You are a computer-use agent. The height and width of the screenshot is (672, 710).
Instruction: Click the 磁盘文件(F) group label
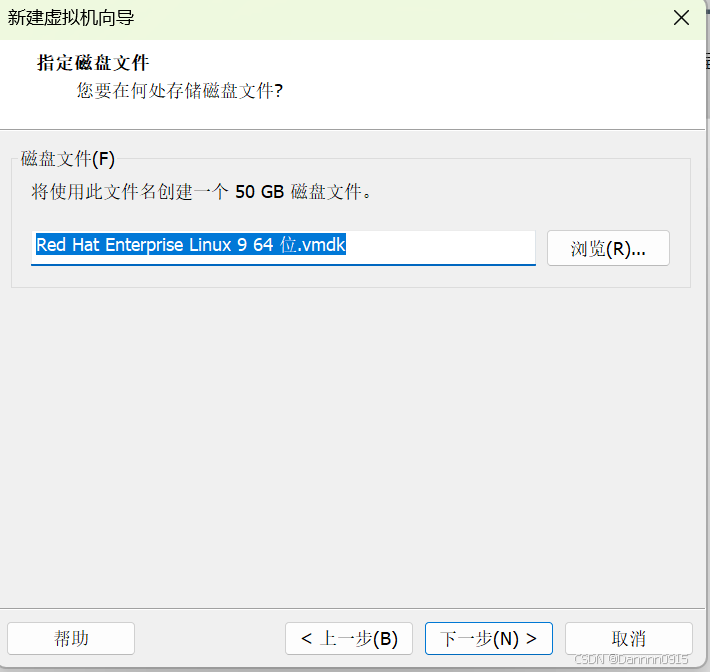pos(67,159)
